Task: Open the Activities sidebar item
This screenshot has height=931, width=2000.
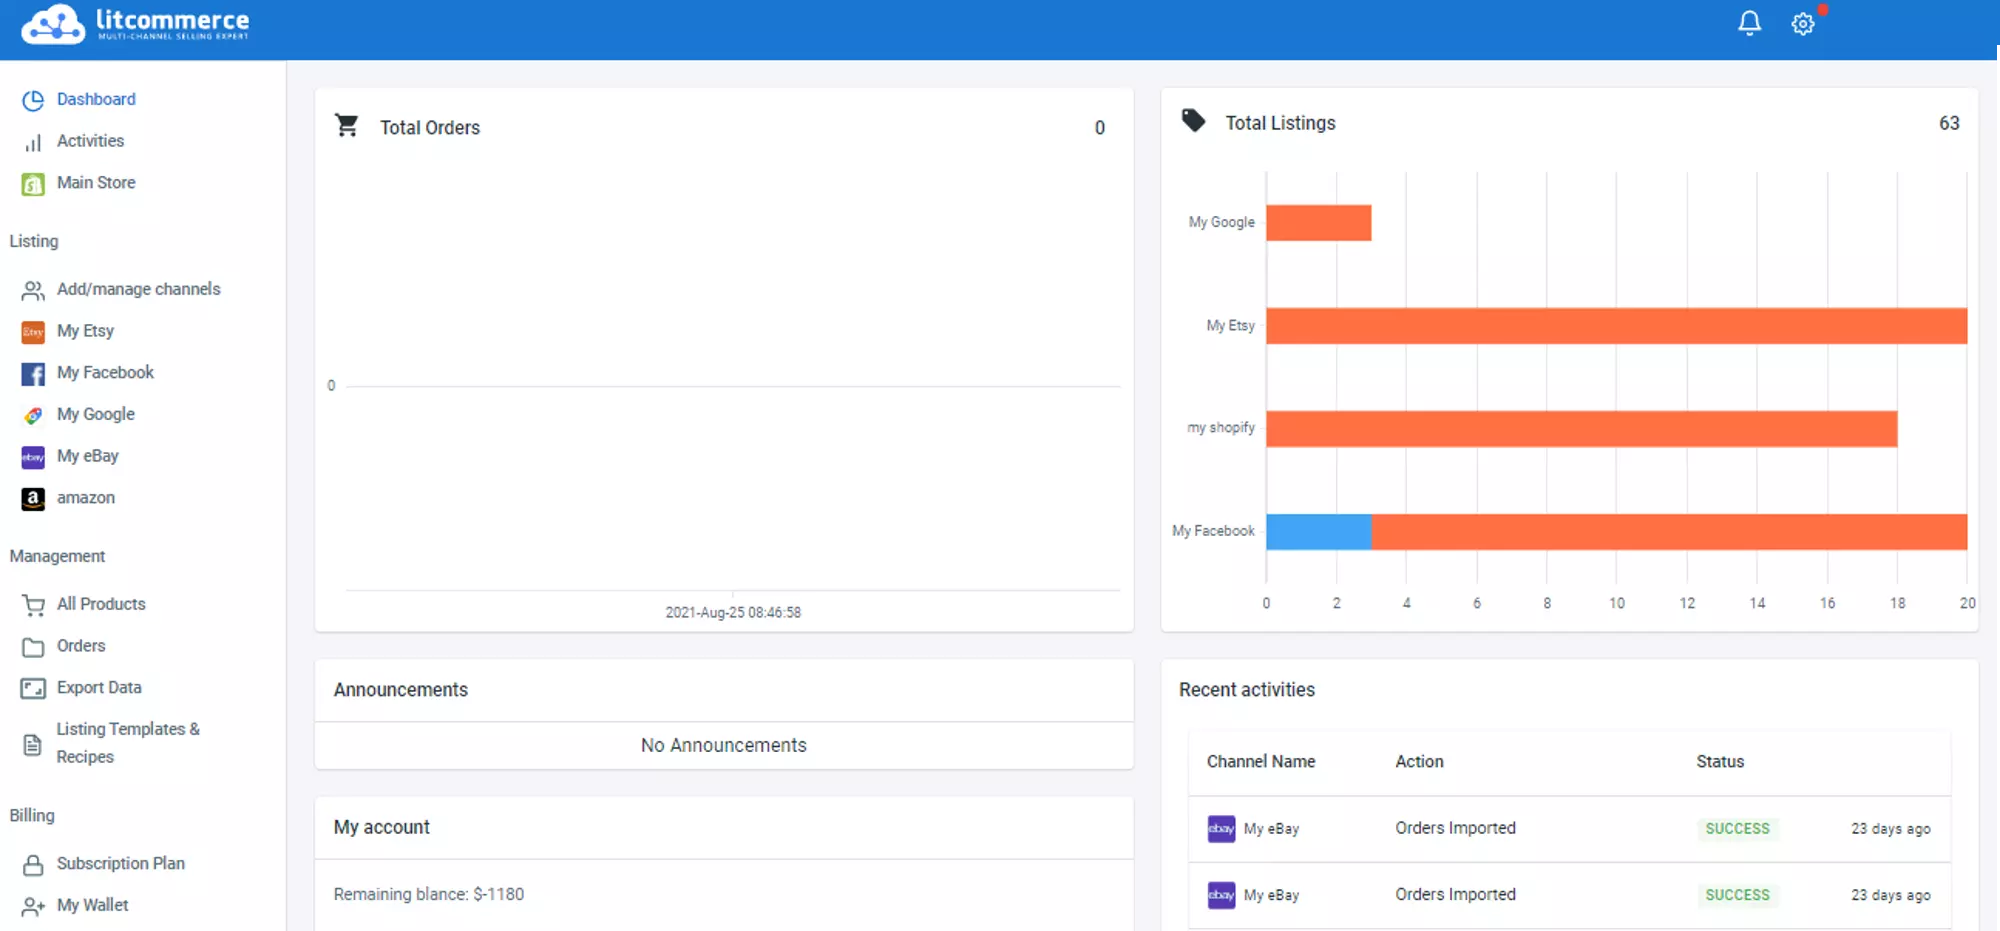Action: coord(90,140)
